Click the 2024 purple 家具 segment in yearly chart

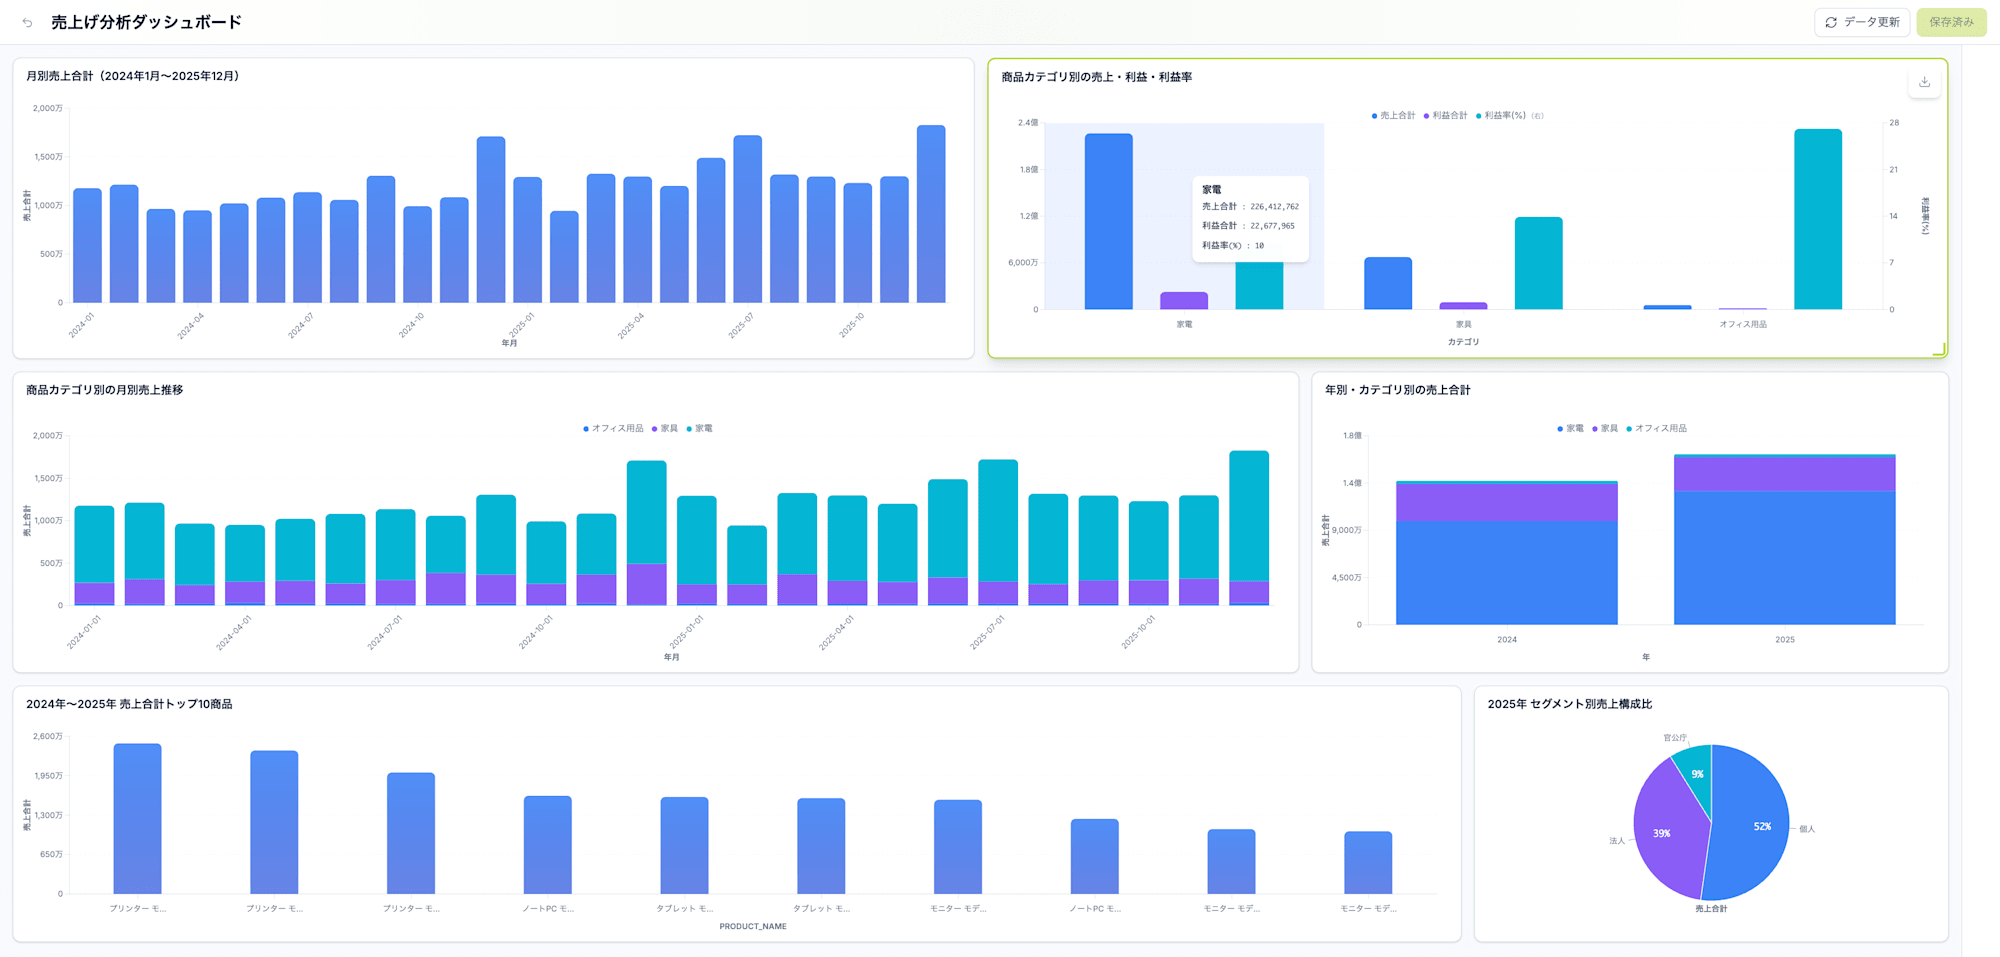tap(1507, 503)
